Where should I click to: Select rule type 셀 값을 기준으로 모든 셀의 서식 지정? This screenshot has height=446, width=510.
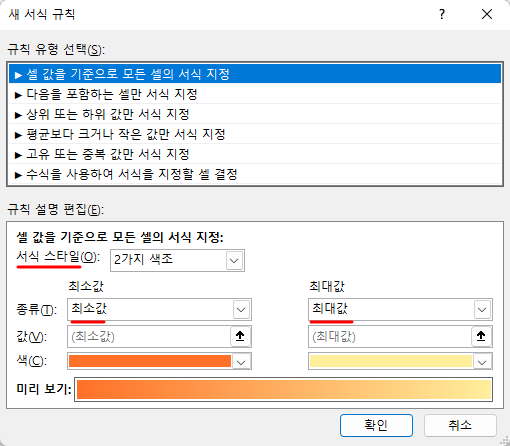click(255, 74)
